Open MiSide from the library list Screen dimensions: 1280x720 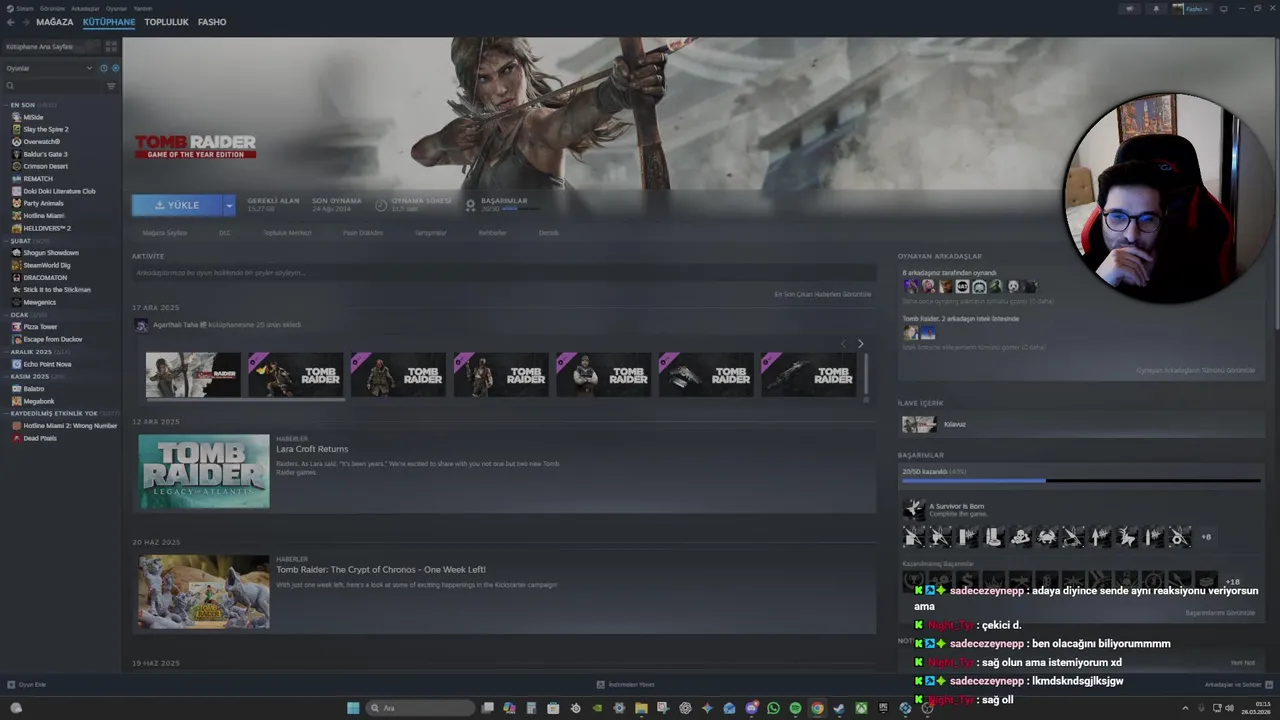pyautogui.click(x=34, y=117)
